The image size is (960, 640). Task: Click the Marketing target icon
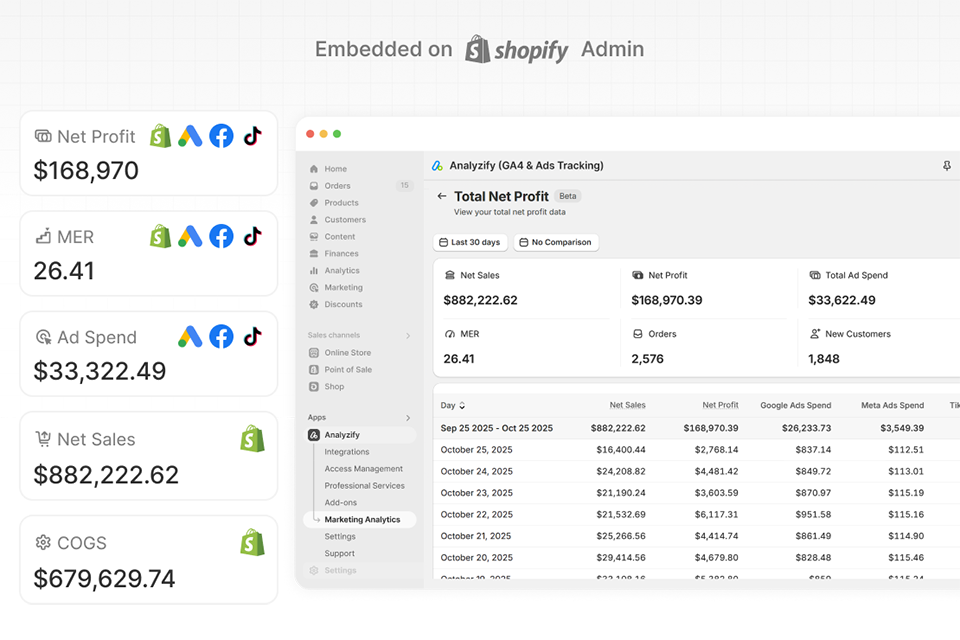click(313, 287)
